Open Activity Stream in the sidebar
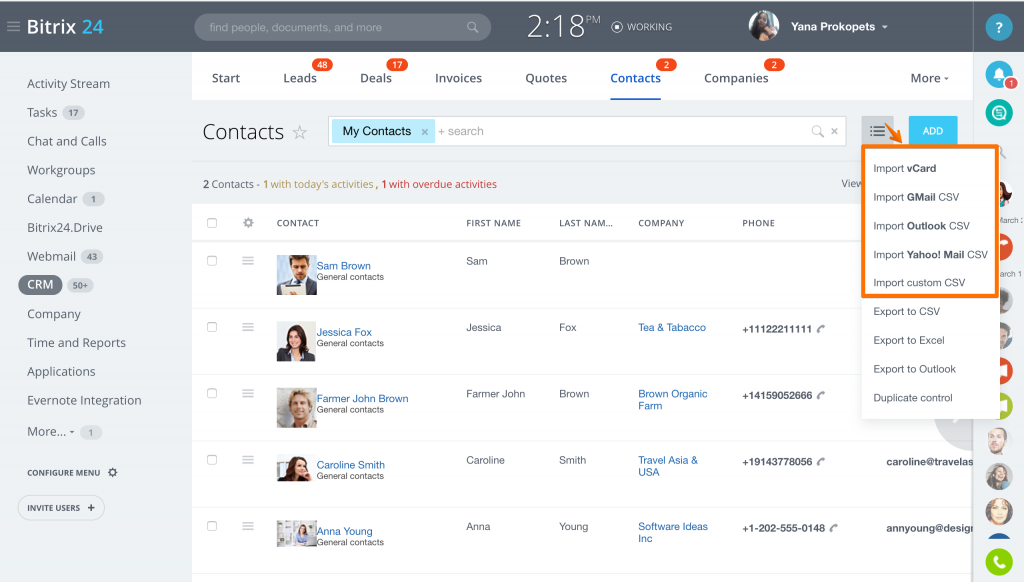Viewport: 1024px width, 582px height. pyautogui.click(x=69, y=84)
